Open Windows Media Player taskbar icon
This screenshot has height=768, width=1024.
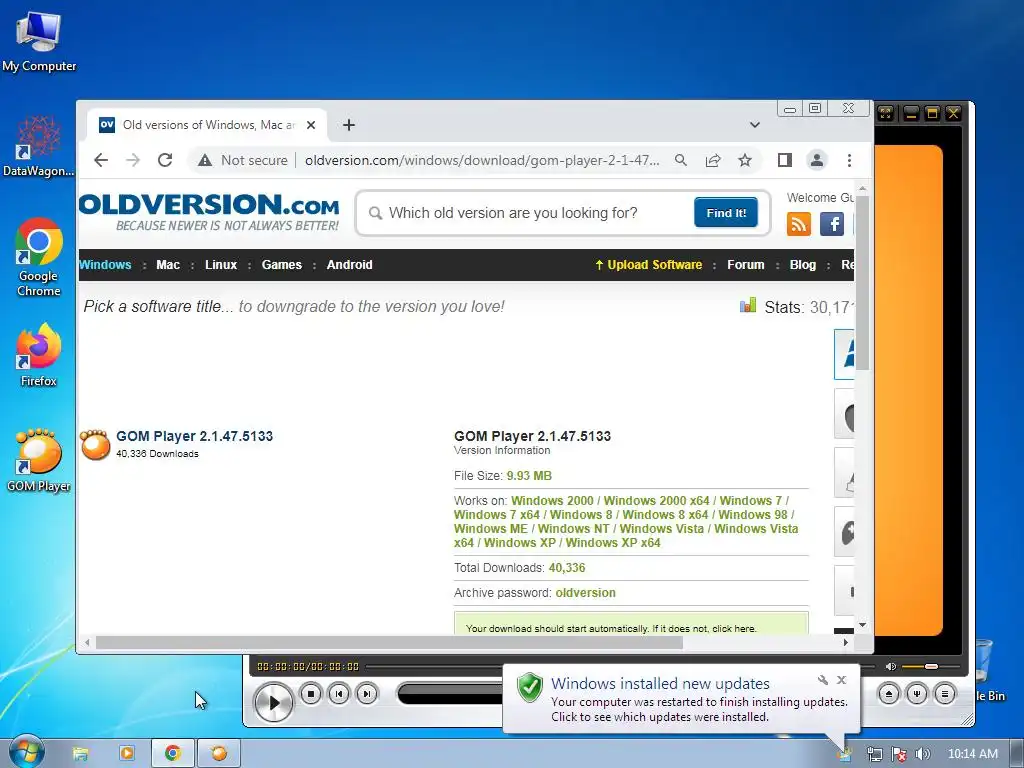pos(127,753)
